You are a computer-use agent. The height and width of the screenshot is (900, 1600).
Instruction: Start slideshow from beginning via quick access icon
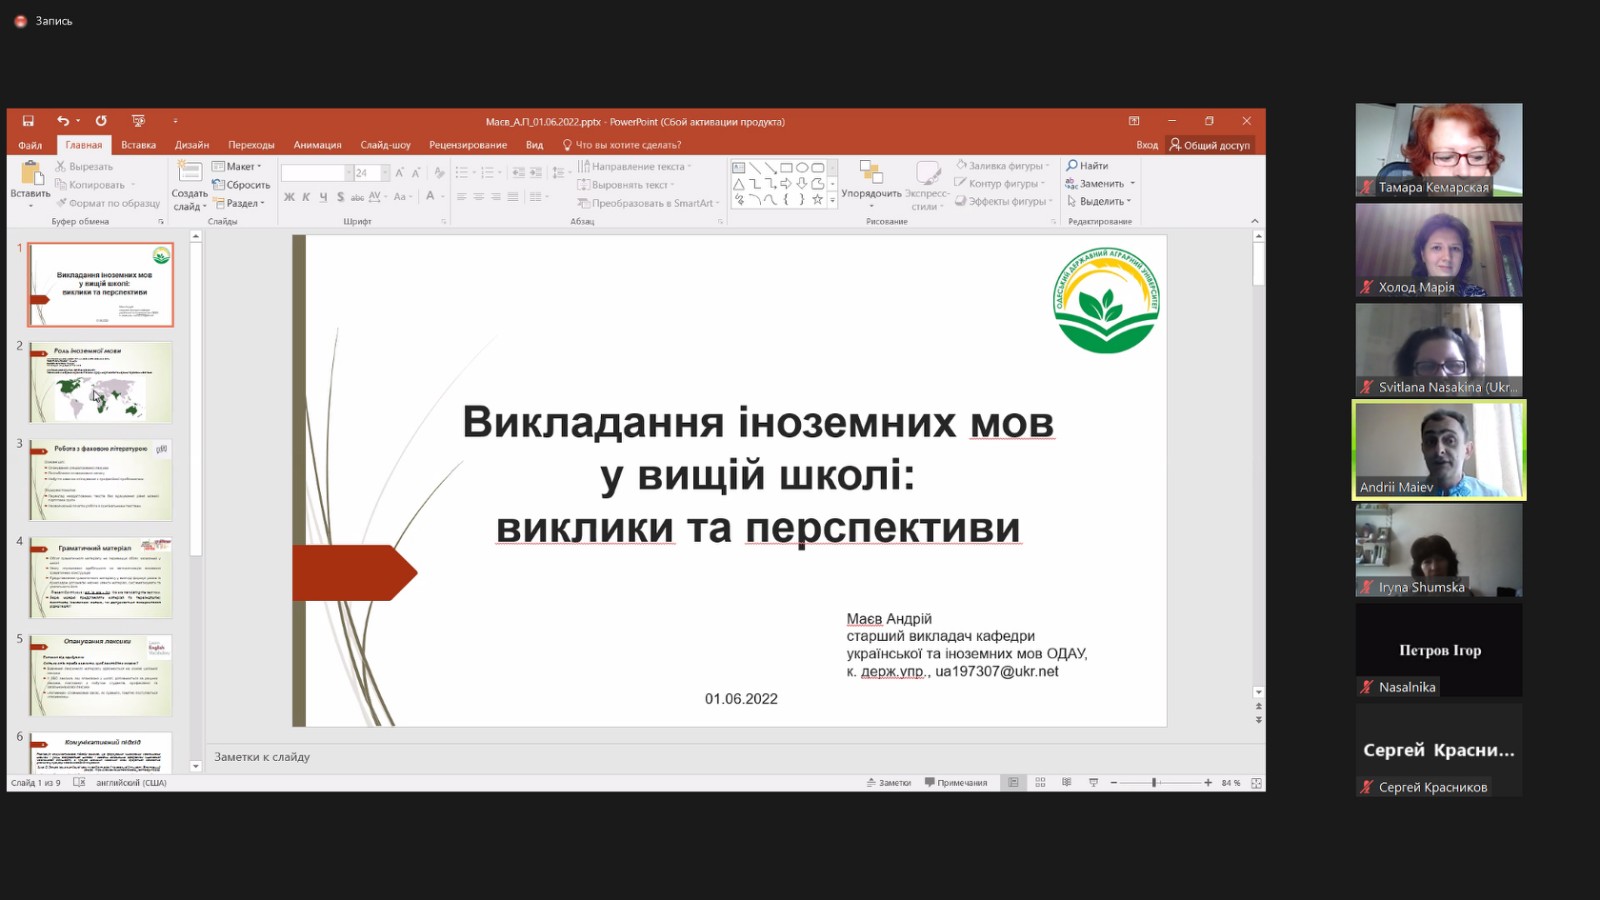[138, 121]
